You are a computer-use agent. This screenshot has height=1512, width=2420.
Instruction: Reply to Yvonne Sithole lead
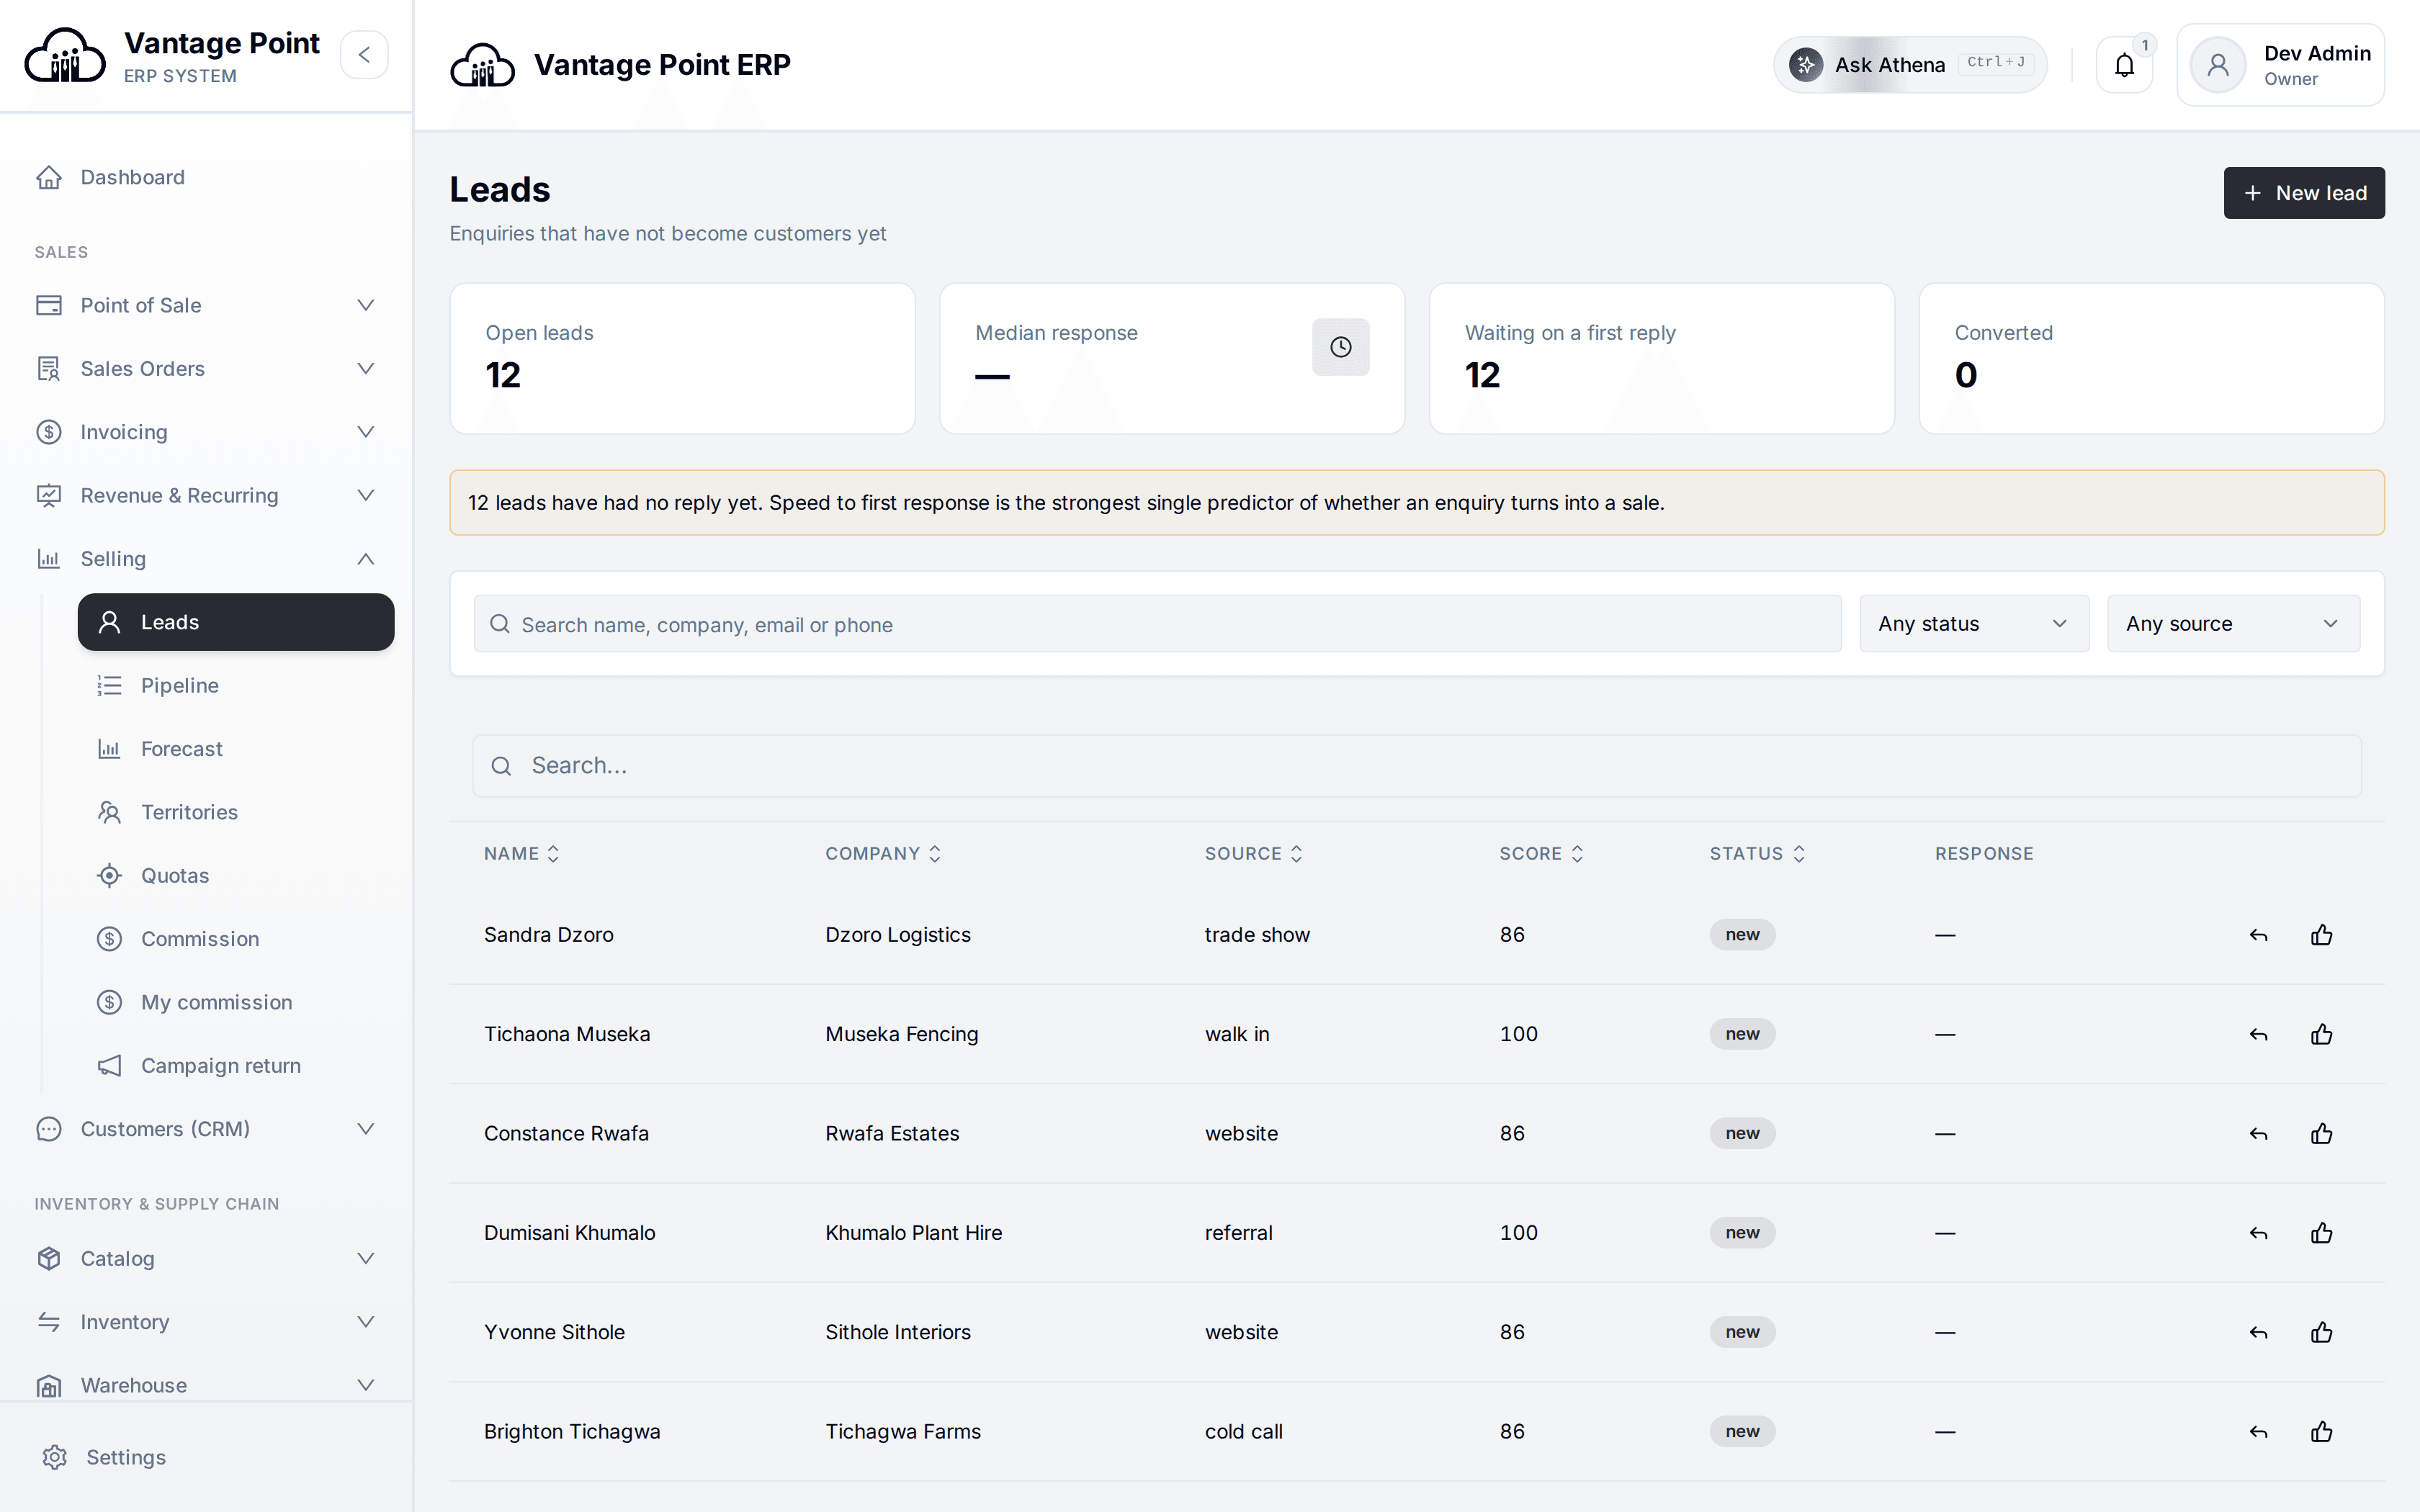pos(2258,1332)
